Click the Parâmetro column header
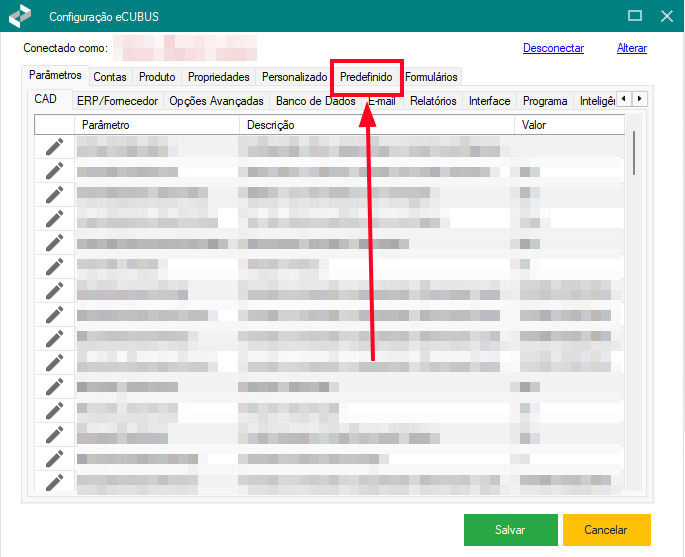This screenshot has width=685, height=557. 156,125
